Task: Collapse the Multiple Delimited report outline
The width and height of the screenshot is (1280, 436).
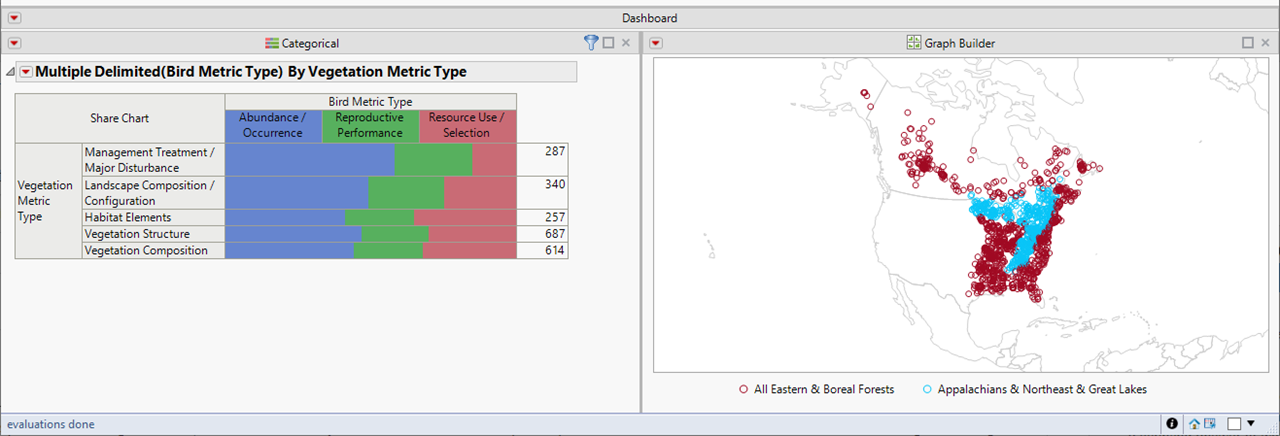Action: point(10,72)
